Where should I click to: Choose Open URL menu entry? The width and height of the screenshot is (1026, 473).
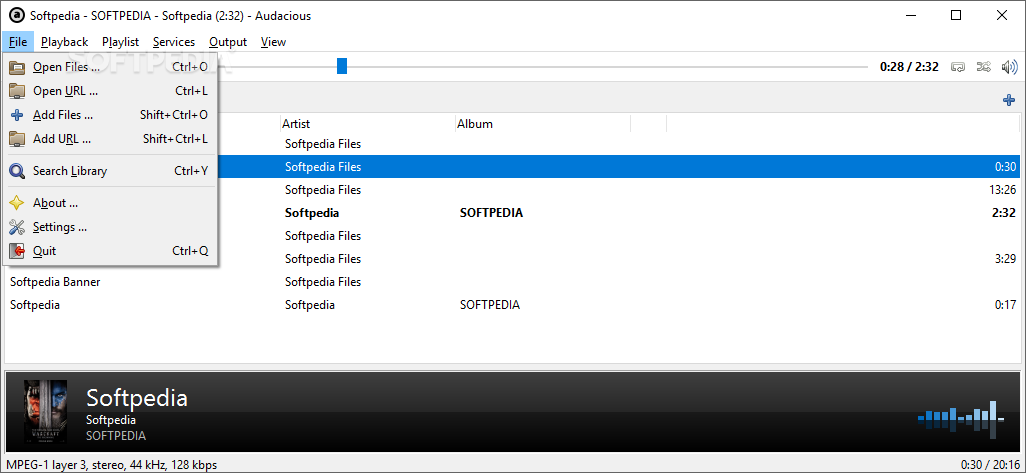point(110,91)
